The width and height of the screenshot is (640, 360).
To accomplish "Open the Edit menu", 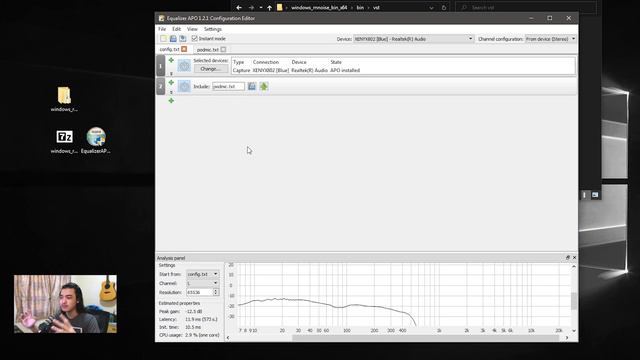I will (176, 29).
